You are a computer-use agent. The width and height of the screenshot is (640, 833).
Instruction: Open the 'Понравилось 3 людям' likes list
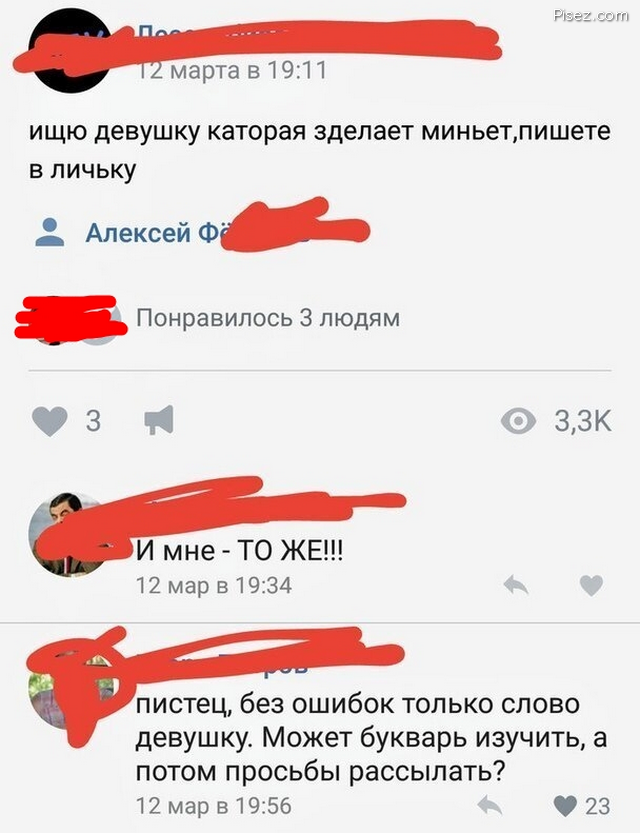(x=268, y=318)
